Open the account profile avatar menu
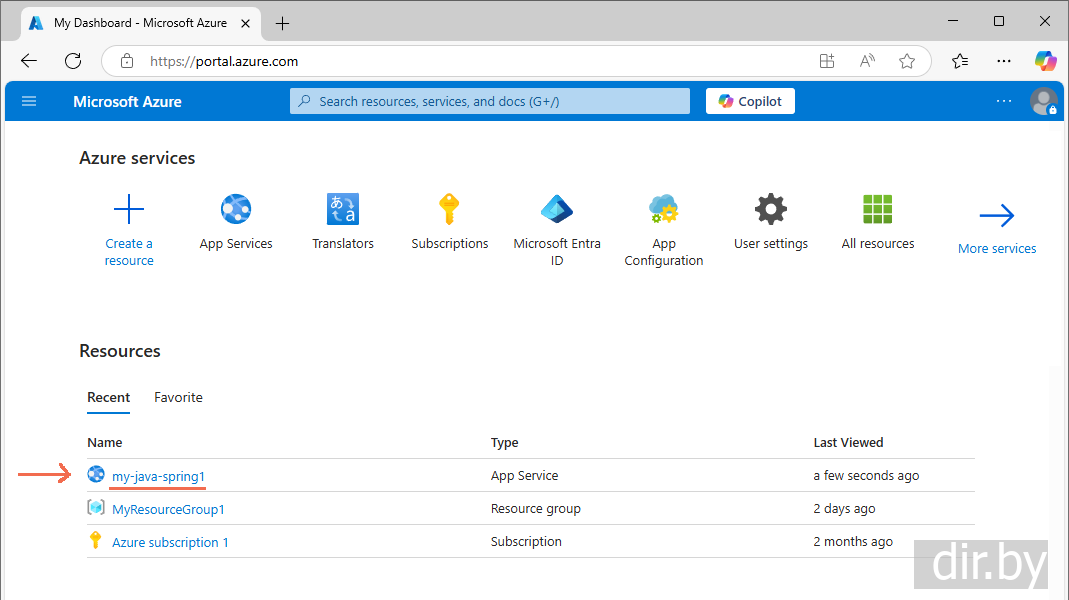1069x600 pixels. [x=1043, y=101]
